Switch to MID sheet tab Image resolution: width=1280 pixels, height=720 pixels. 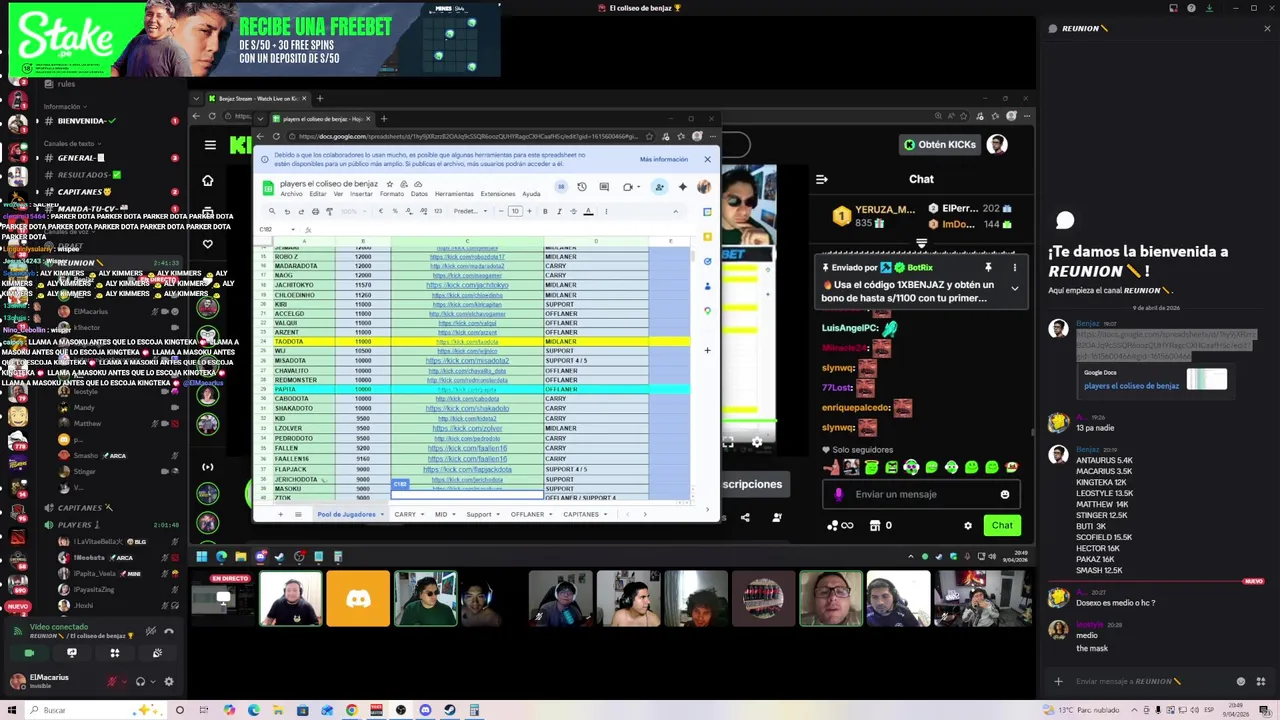pyautogui.click(x=441, y=514)
